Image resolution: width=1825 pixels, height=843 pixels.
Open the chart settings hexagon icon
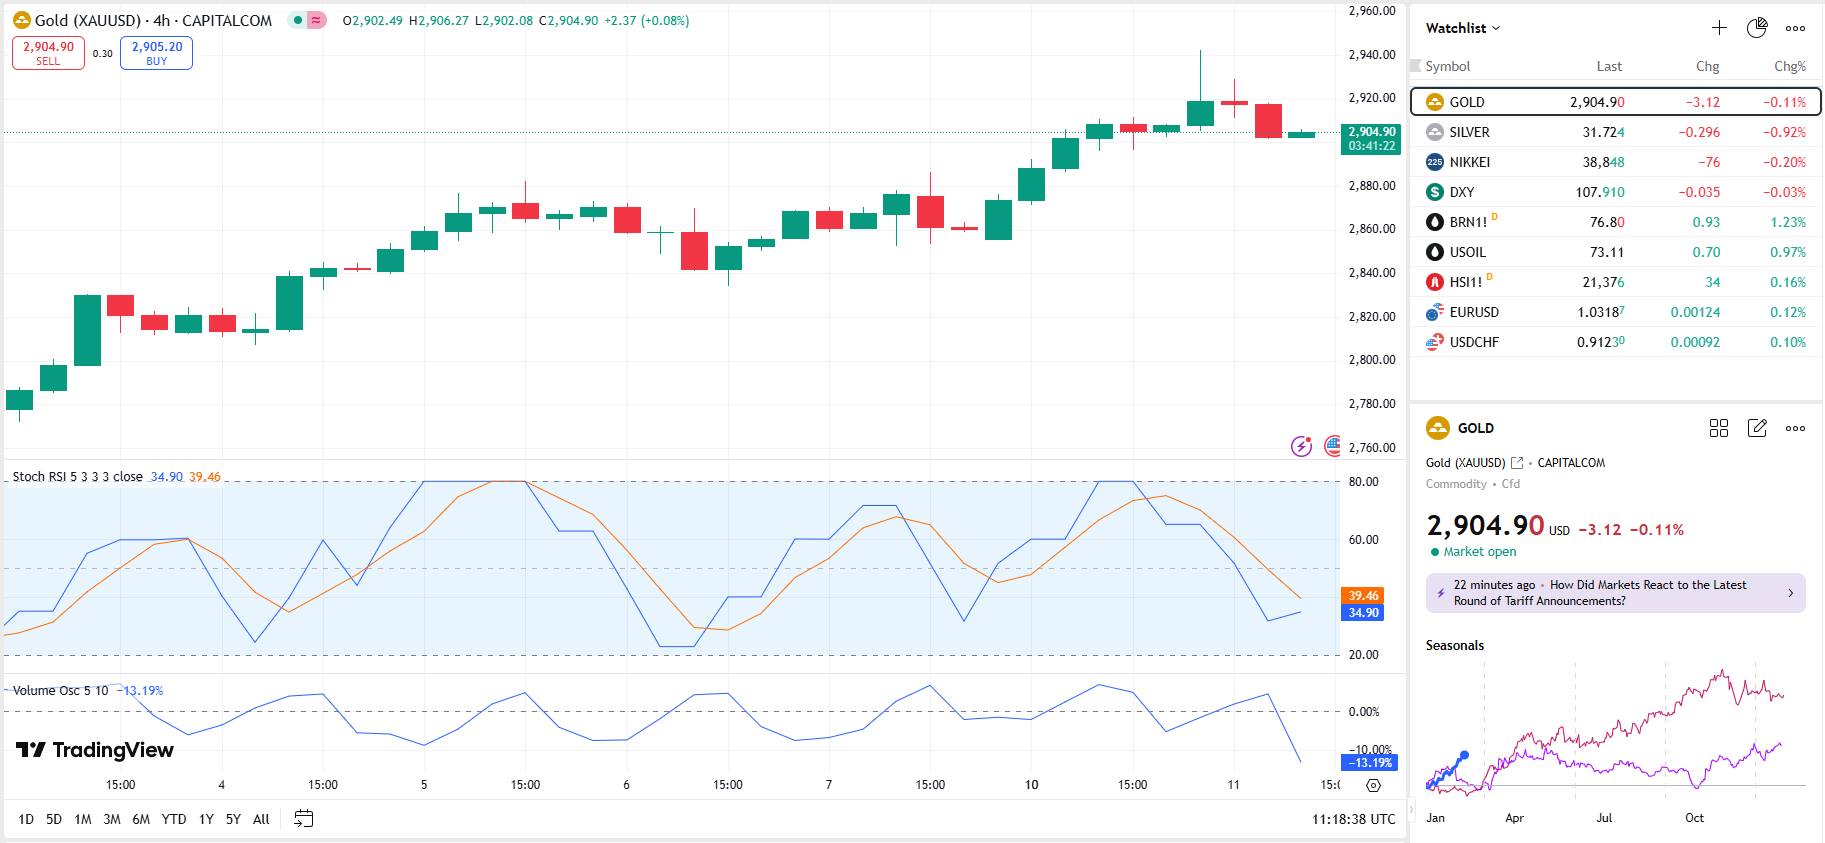[x=1373, y=785]
